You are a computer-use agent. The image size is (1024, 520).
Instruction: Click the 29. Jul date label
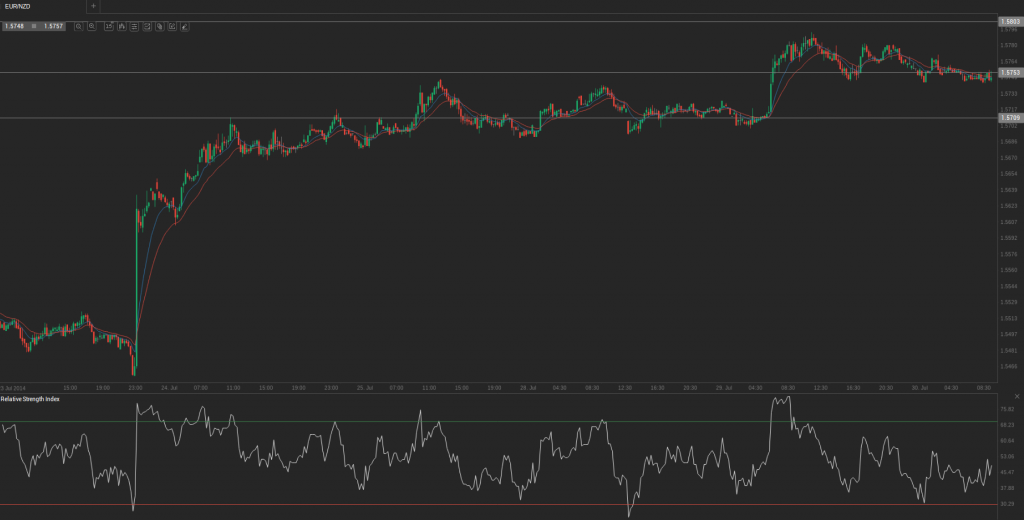click(x=724, y=387)
